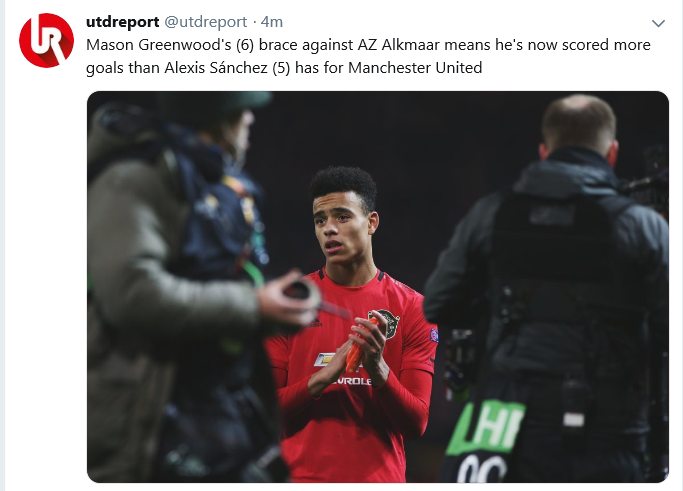Click the utdreport display name
This screenshot has height=491, width=683.
(122, 21)
